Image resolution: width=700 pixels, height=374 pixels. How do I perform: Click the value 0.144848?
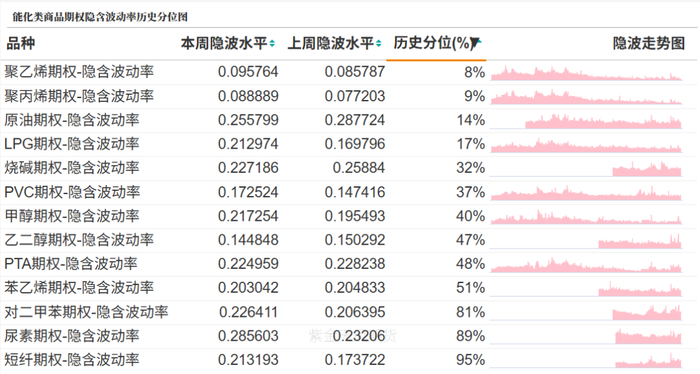[248, 240]
